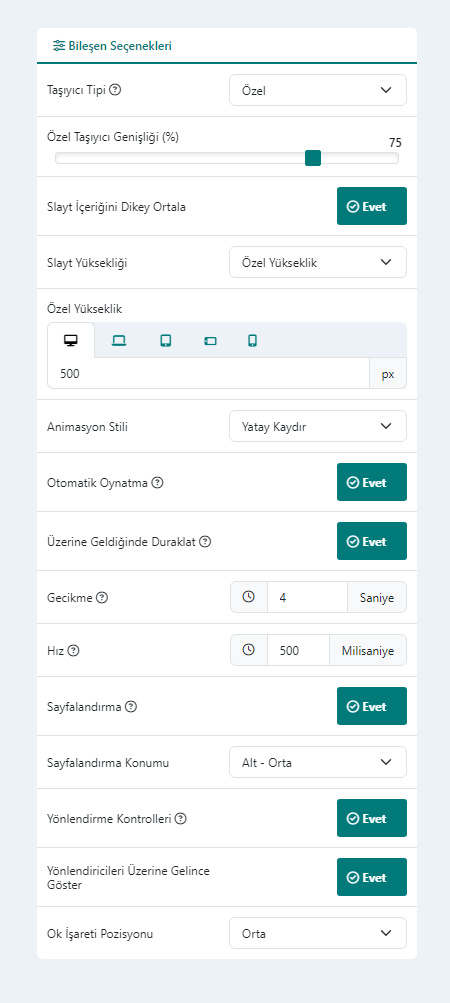Open the Ok İşareti Pozisyonu dropdown

pyautogui.click(x=317, y=933)
